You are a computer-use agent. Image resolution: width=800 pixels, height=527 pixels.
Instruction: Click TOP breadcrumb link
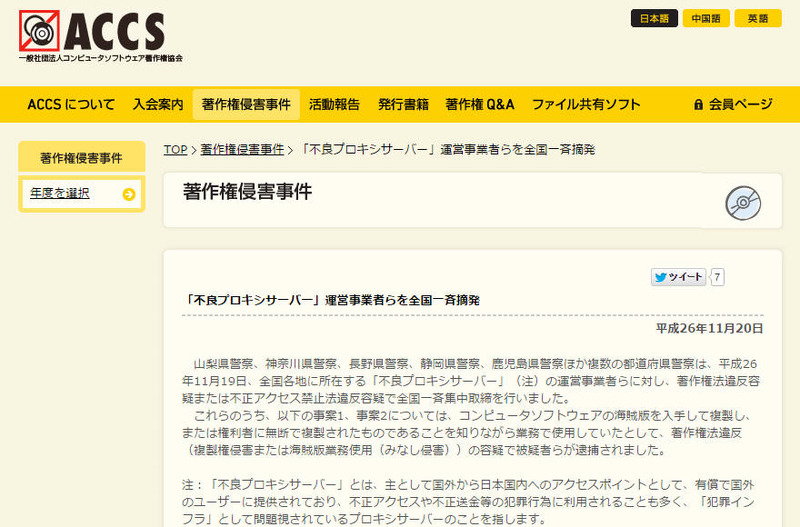point(175,150)
